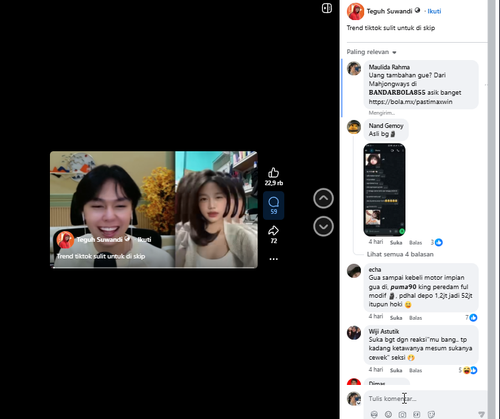Click 4 hari timestamp on Nand Gemoy's comment
The height and width of the screenshot is (419, 500).
click(x=376, y=242)
